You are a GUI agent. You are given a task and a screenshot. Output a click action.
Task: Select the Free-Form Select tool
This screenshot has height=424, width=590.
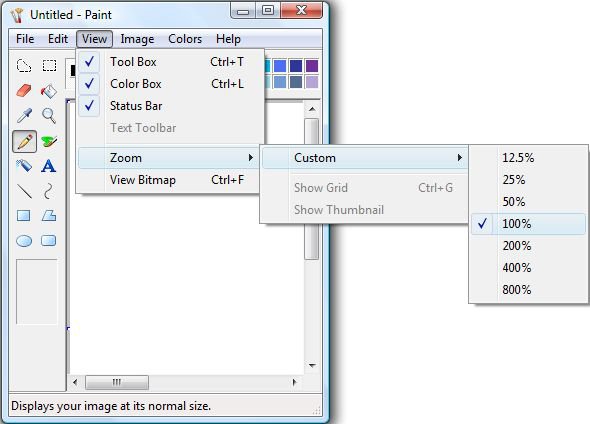pyautogui.click(x=24, y=66)
